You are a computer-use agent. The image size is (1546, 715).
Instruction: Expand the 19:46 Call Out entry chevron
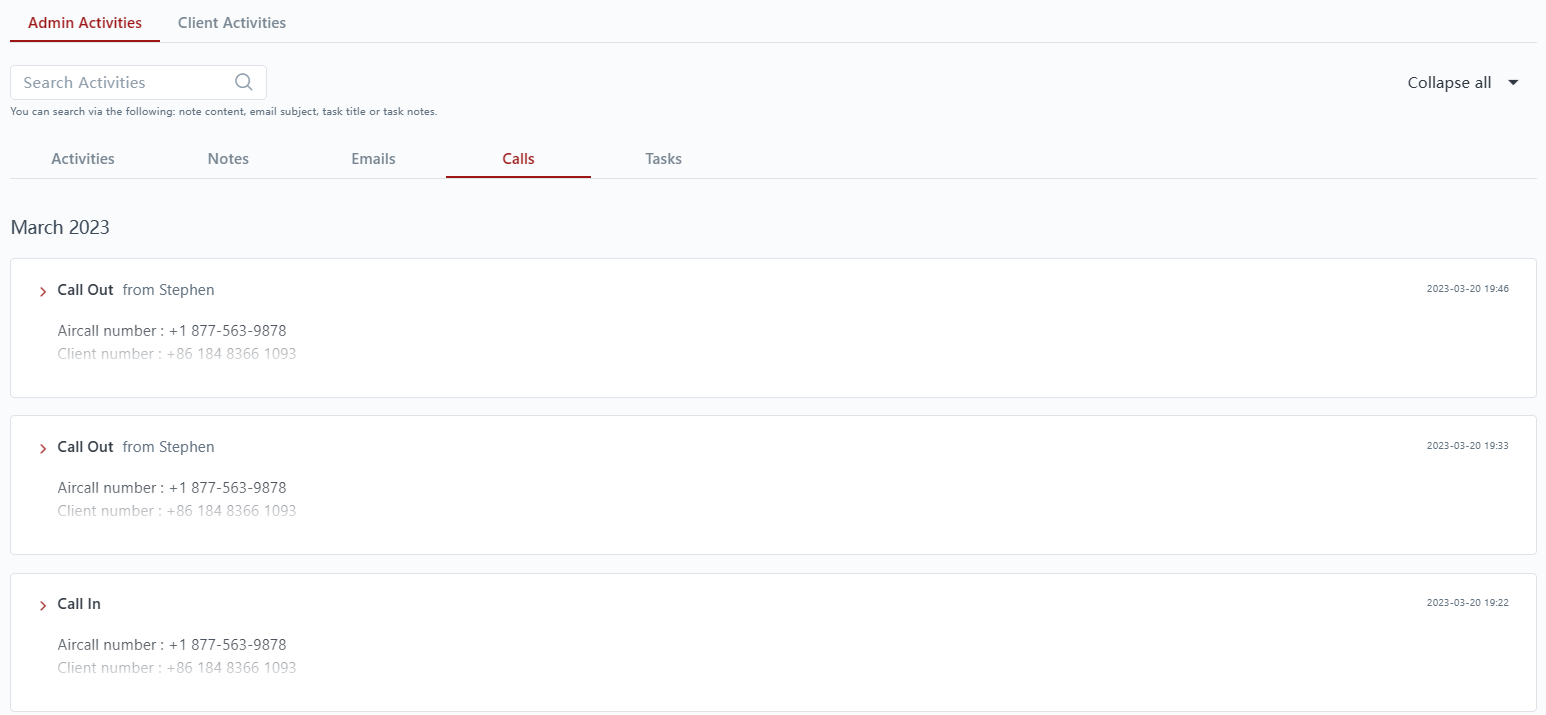tap(43, 291)
